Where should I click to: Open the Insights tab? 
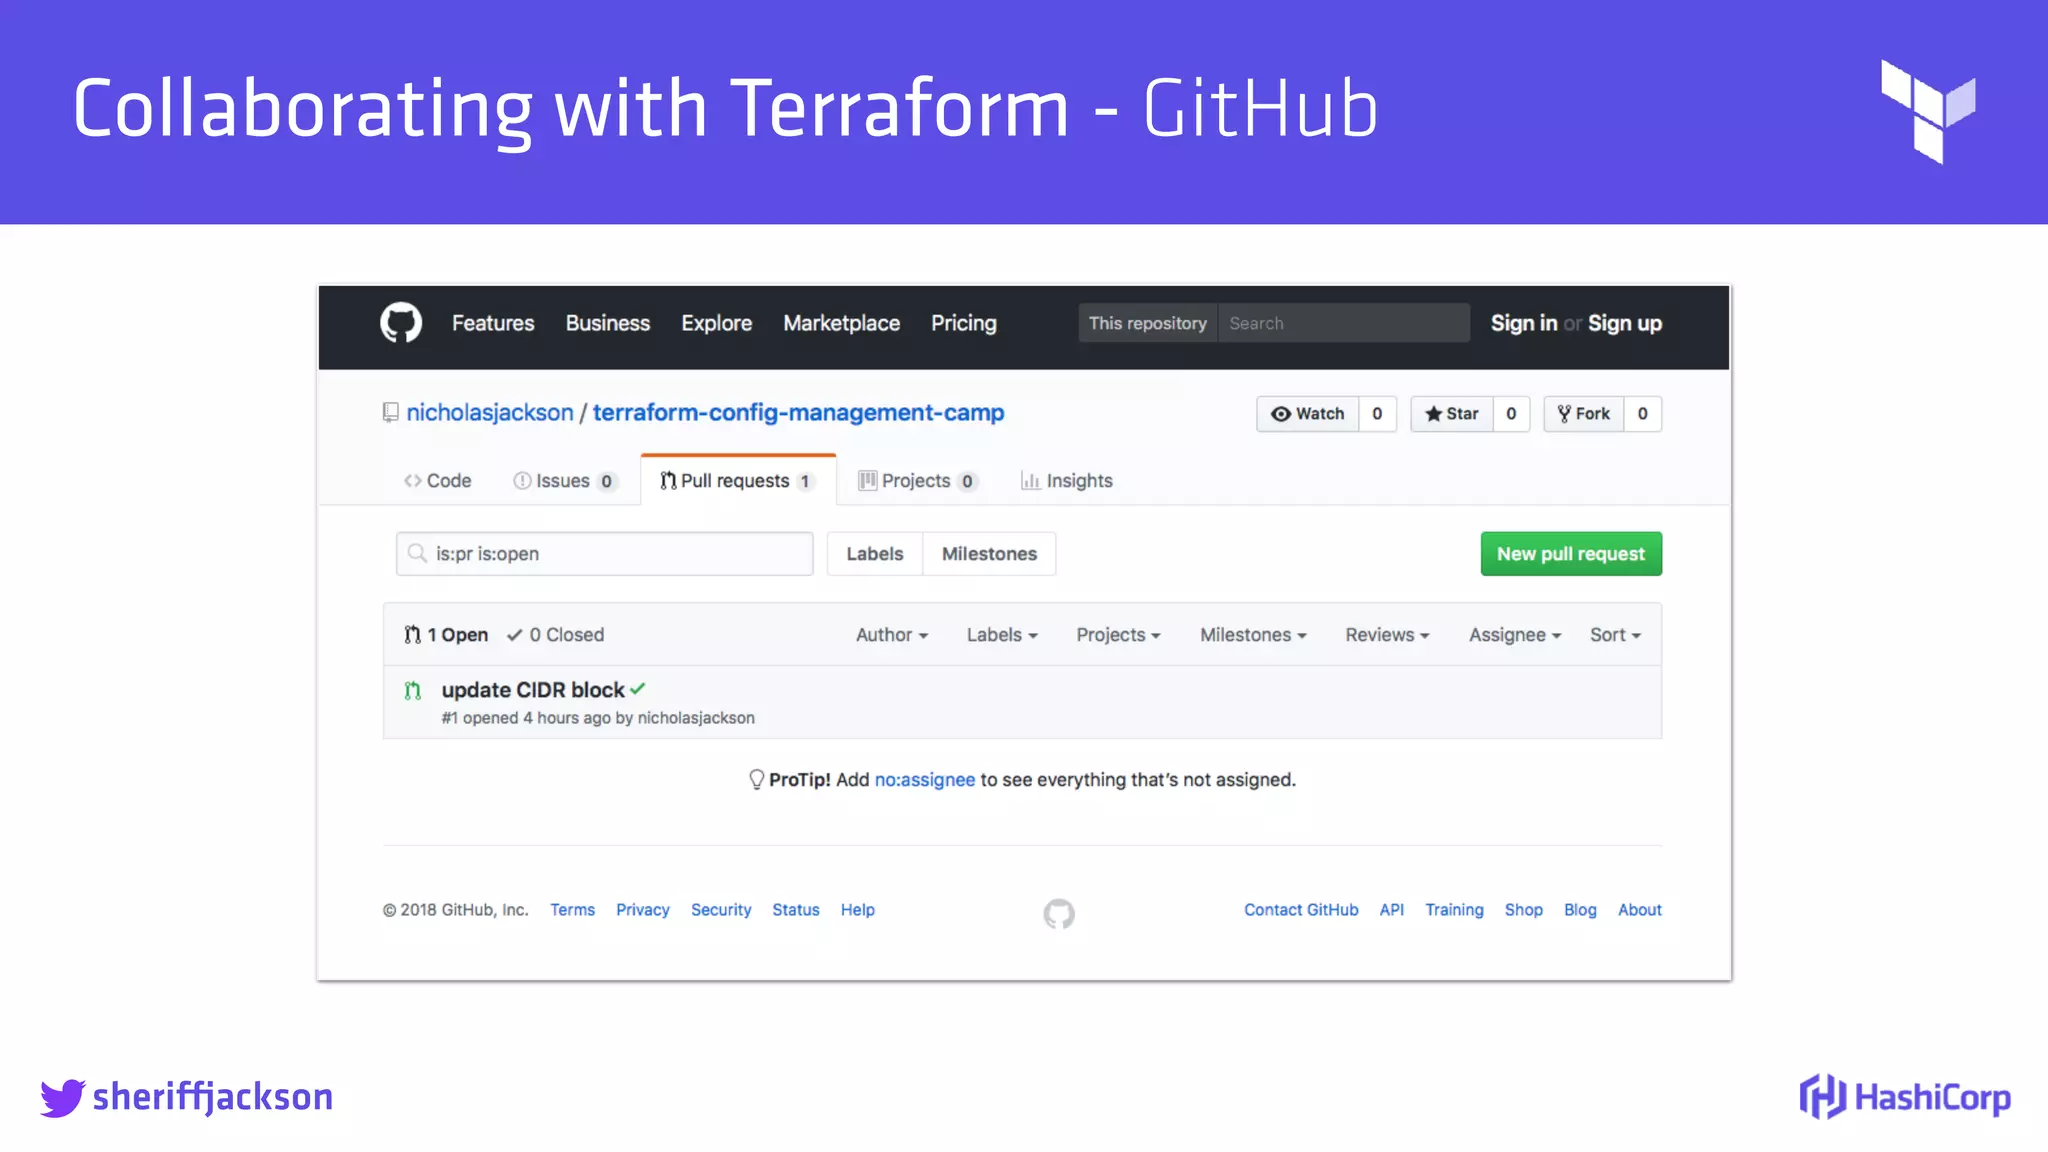(x=1066, y=481)
